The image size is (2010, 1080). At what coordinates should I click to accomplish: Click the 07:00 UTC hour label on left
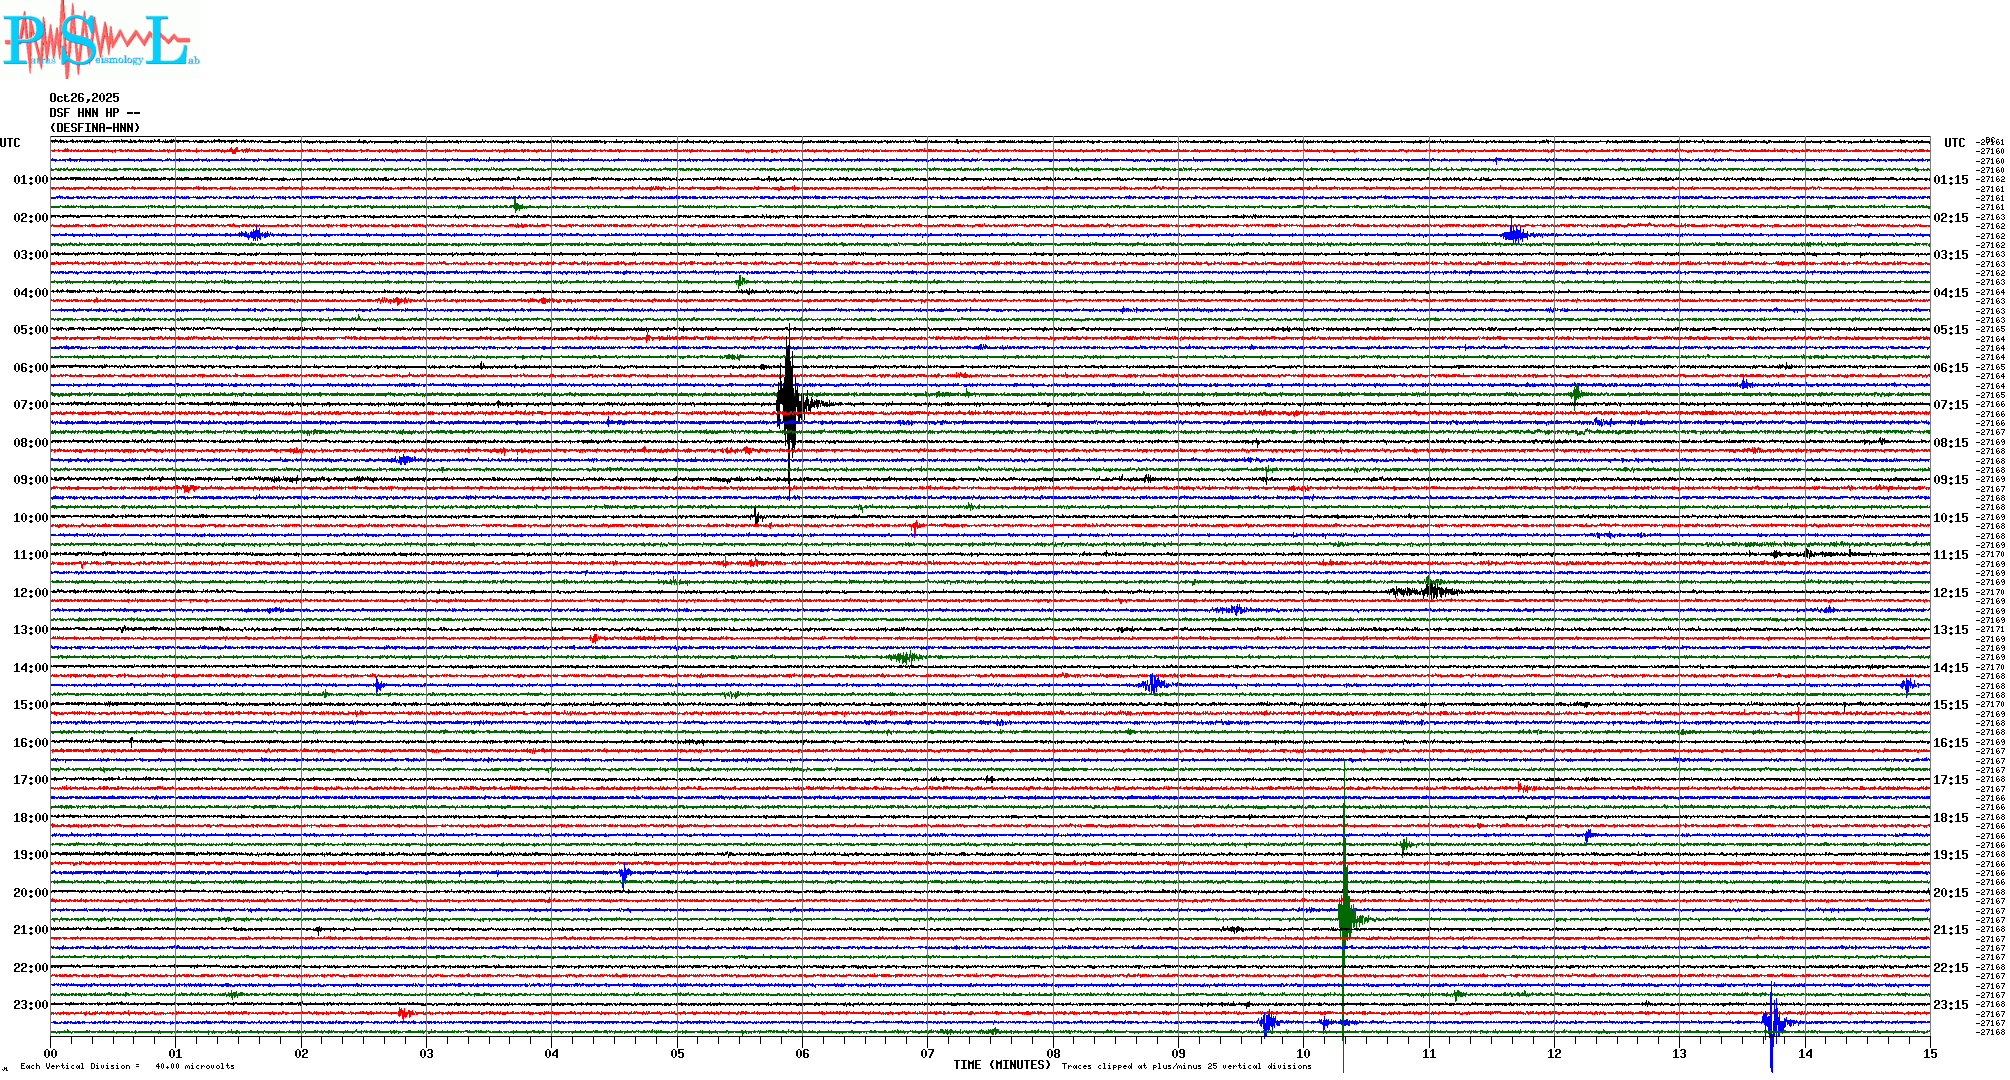coord(30,405)
